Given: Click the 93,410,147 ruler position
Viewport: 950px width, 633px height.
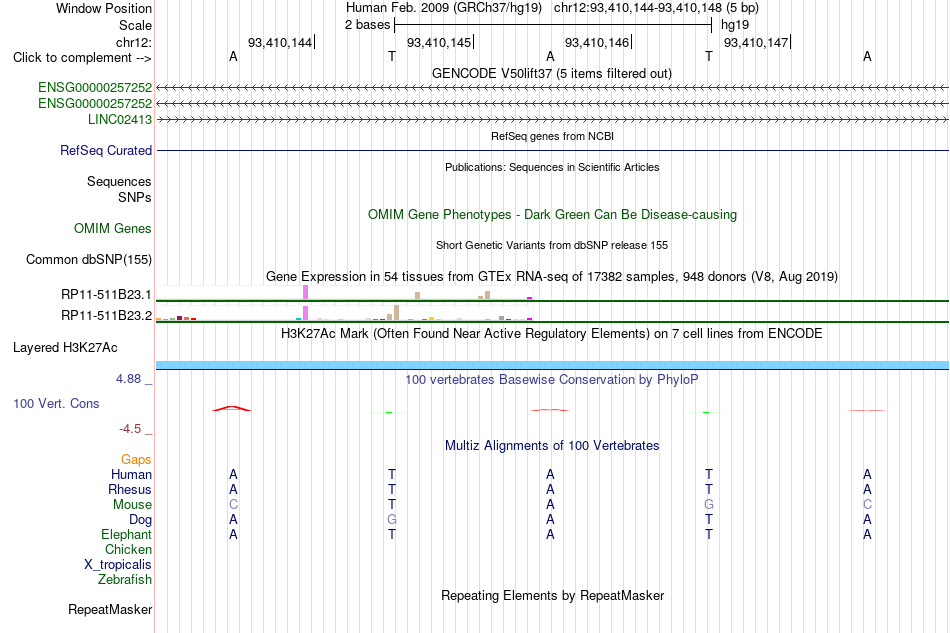Looking at the screenshot, I should click(x=756, y=42).
